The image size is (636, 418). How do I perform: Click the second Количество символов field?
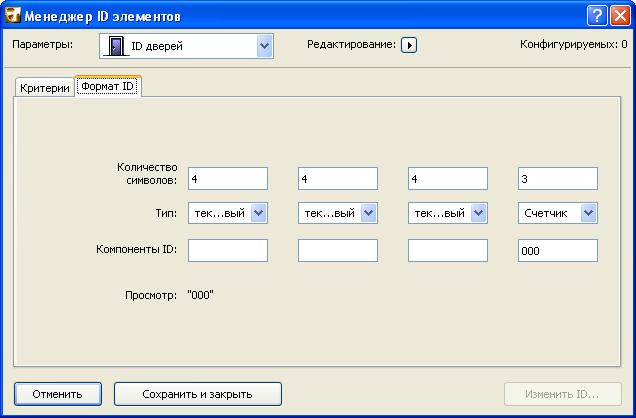click(x=337, y=178)
